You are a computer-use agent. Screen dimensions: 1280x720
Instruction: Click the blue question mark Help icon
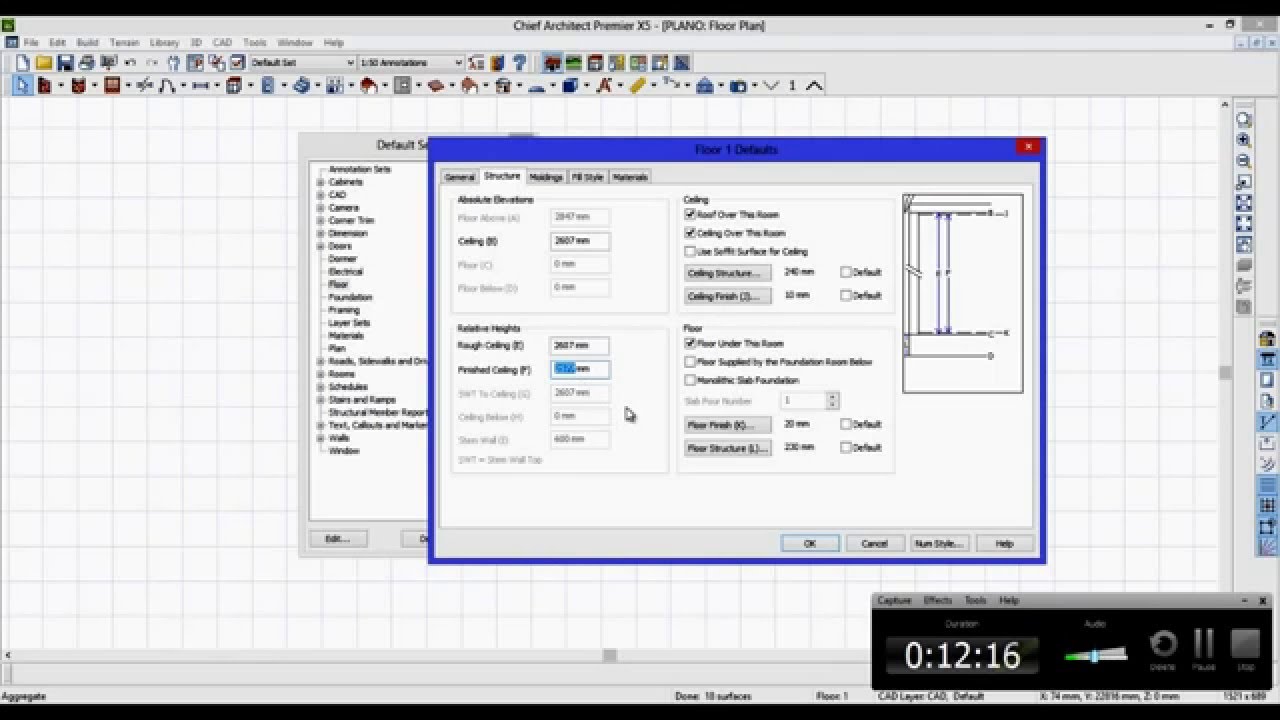tap(520, 63)
